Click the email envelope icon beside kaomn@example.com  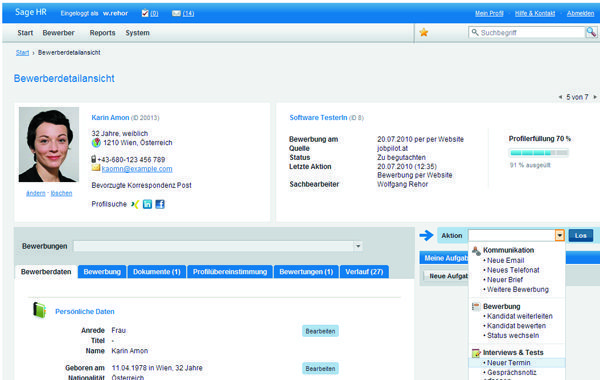(96, 168)
